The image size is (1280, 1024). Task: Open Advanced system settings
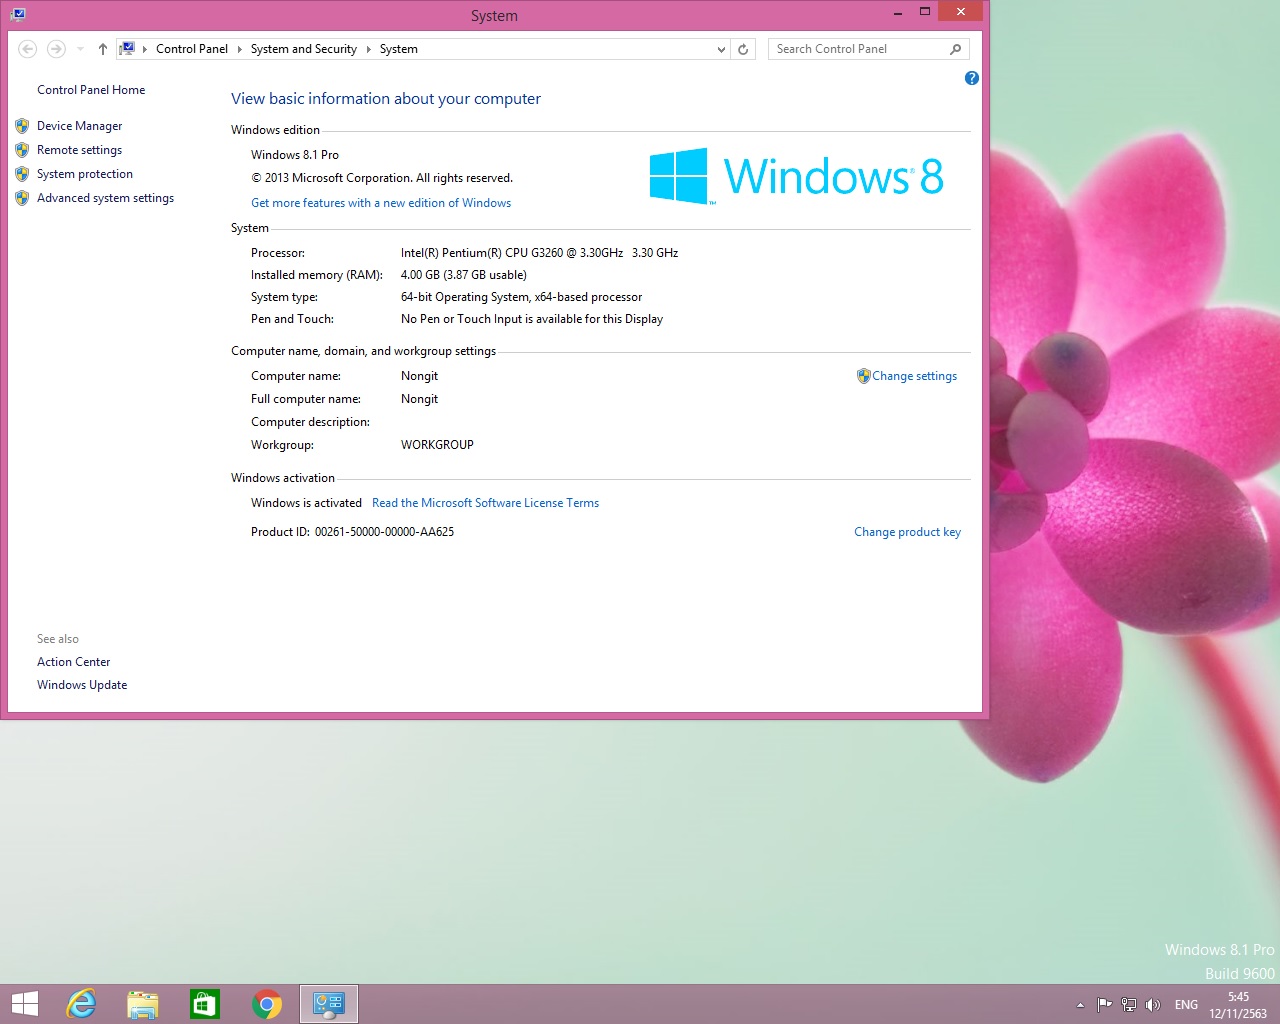tap(105, 198)
